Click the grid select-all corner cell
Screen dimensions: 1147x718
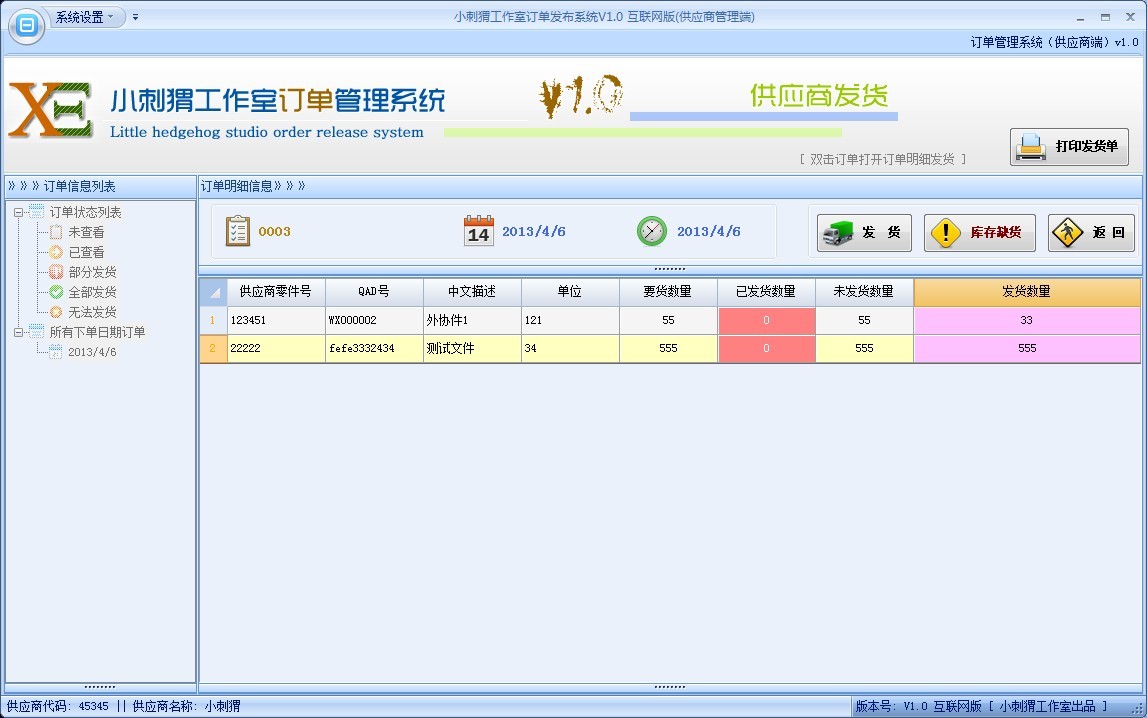[213, 292]
